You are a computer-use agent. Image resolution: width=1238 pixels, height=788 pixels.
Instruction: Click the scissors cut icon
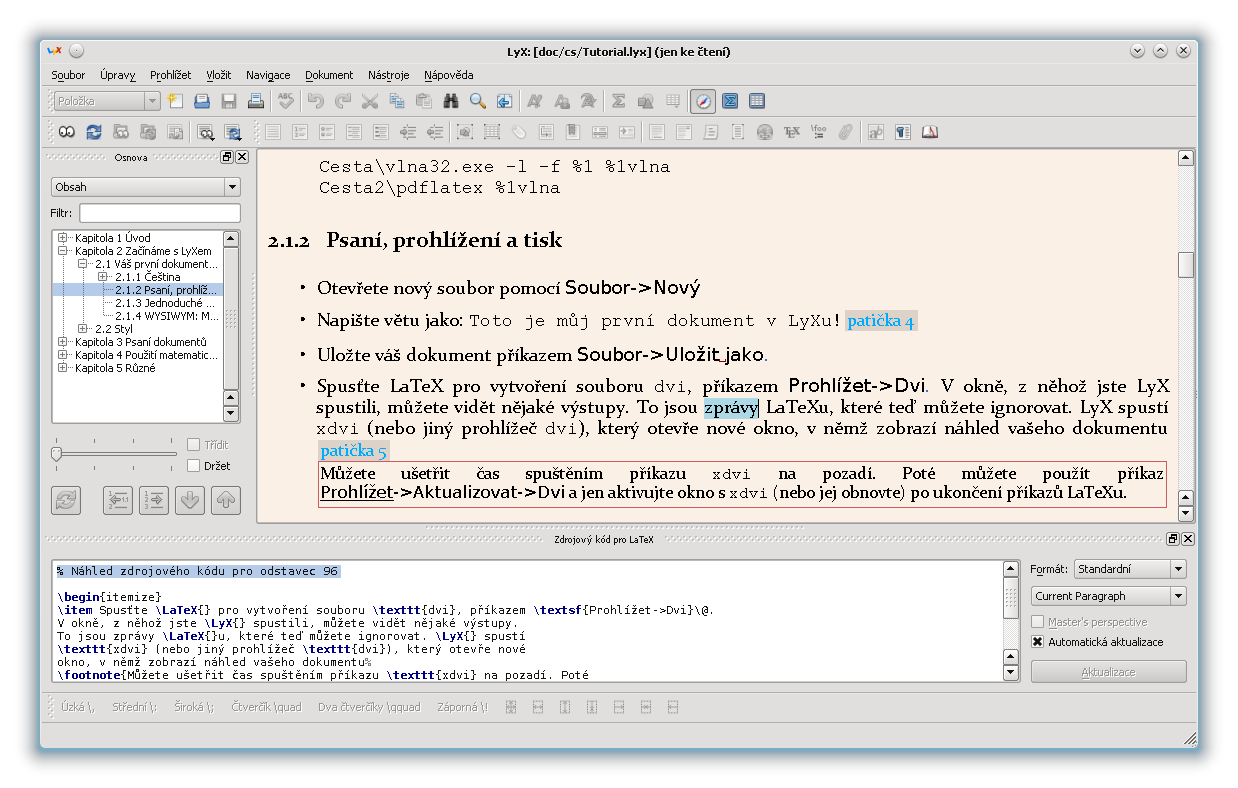(370, 101)
